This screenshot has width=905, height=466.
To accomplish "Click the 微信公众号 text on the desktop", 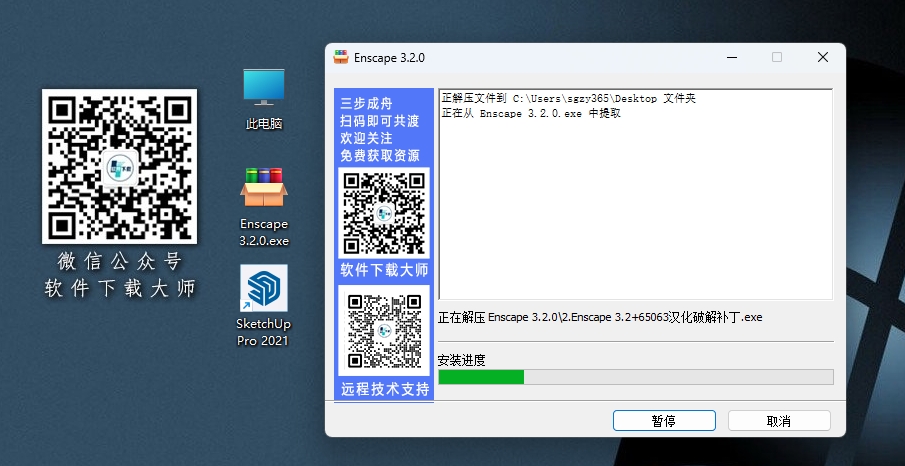I will point(120,262).
